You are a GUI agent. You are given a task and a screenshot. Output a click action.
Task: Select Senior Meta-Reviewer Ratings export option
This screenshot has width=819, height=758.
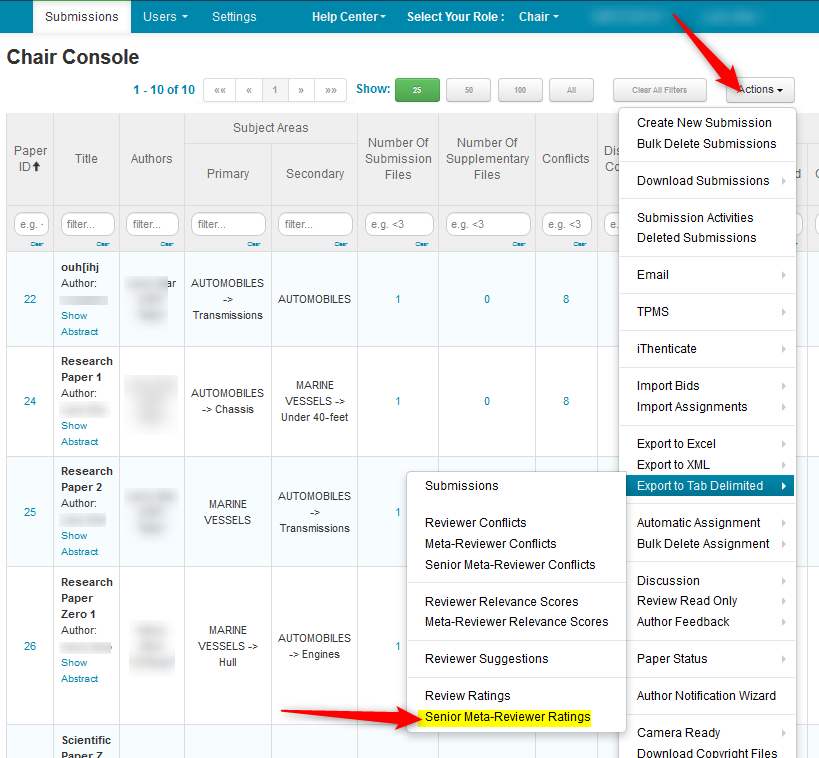[507, 717]
